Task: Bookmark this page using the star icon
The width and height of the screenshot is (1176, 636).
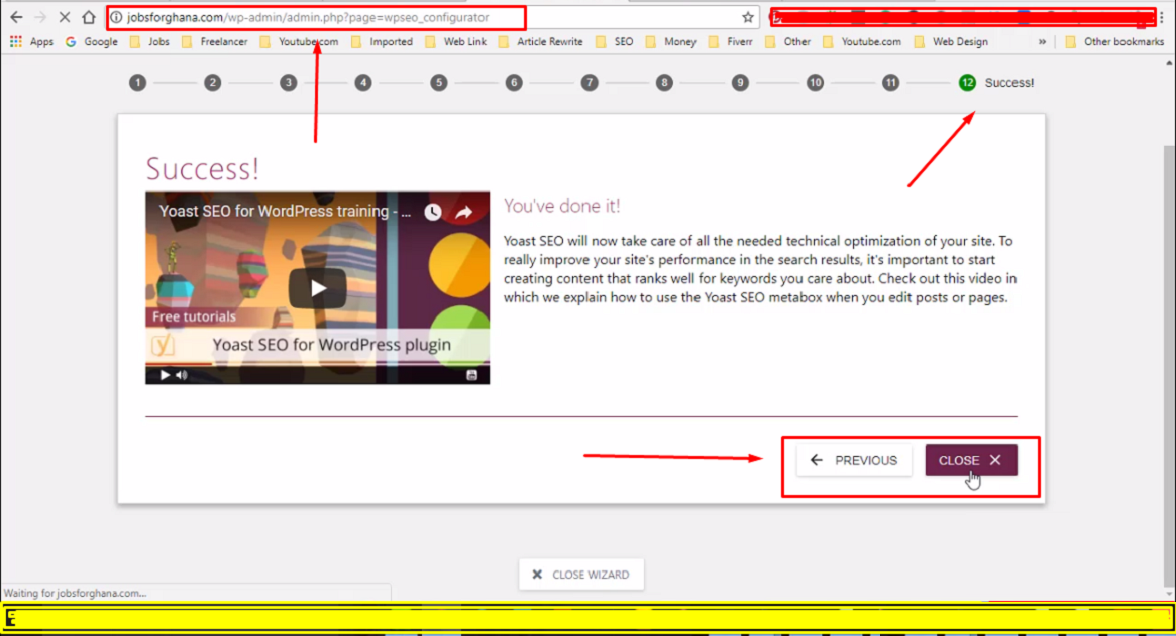Action: pos(747,17)
